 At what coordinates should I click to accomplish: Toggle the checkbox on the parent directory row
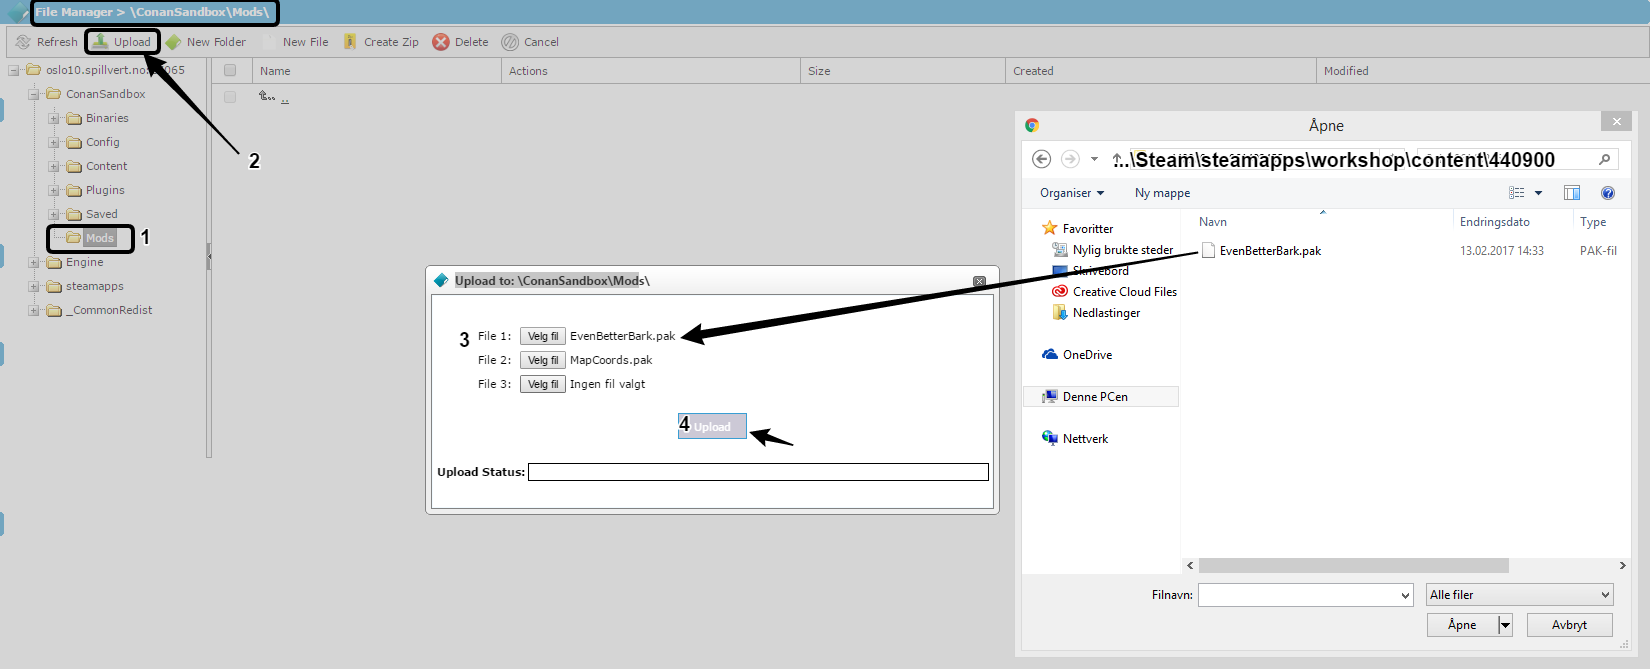tap(230, 97)
